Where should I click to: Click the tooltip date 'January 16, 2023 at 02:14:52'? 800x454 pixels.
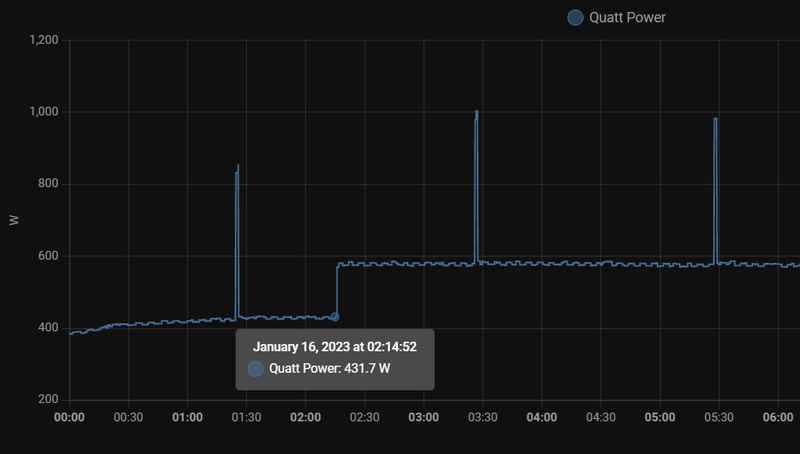(x=335, y=347)
